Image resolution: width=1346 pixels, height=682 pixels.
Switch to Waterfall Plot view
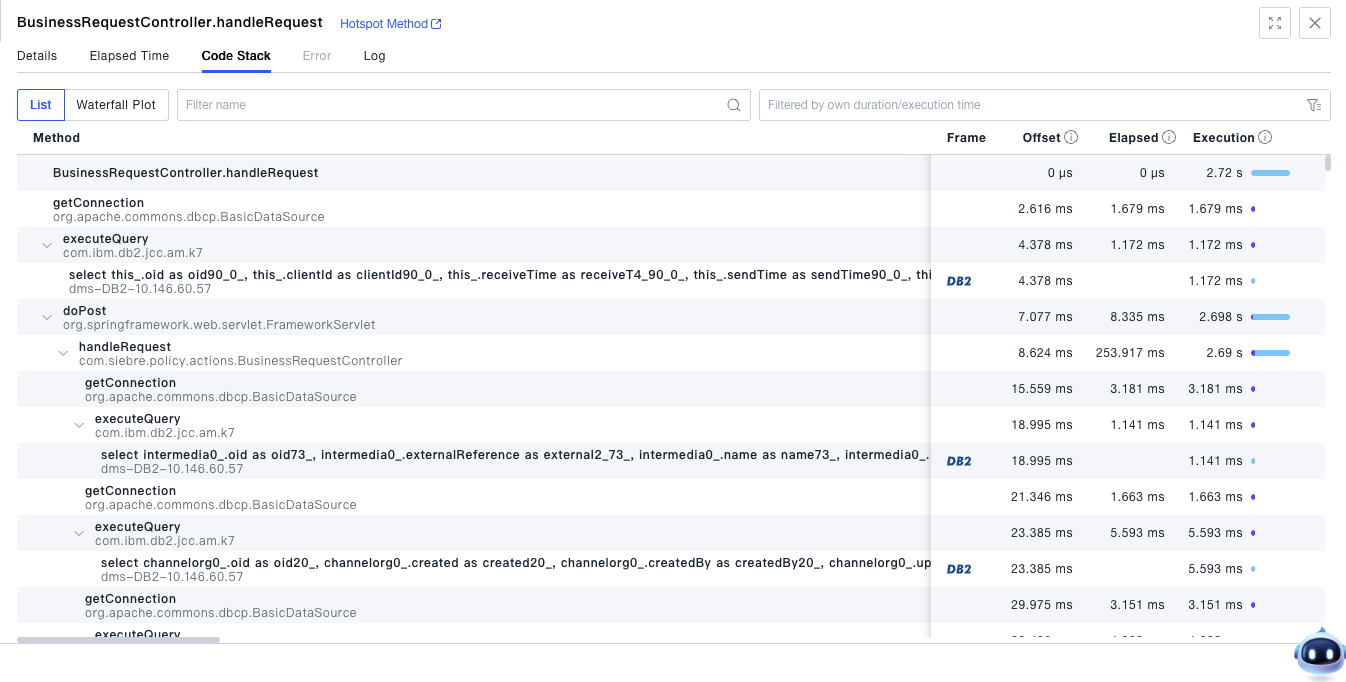click(x=116, y=105)
